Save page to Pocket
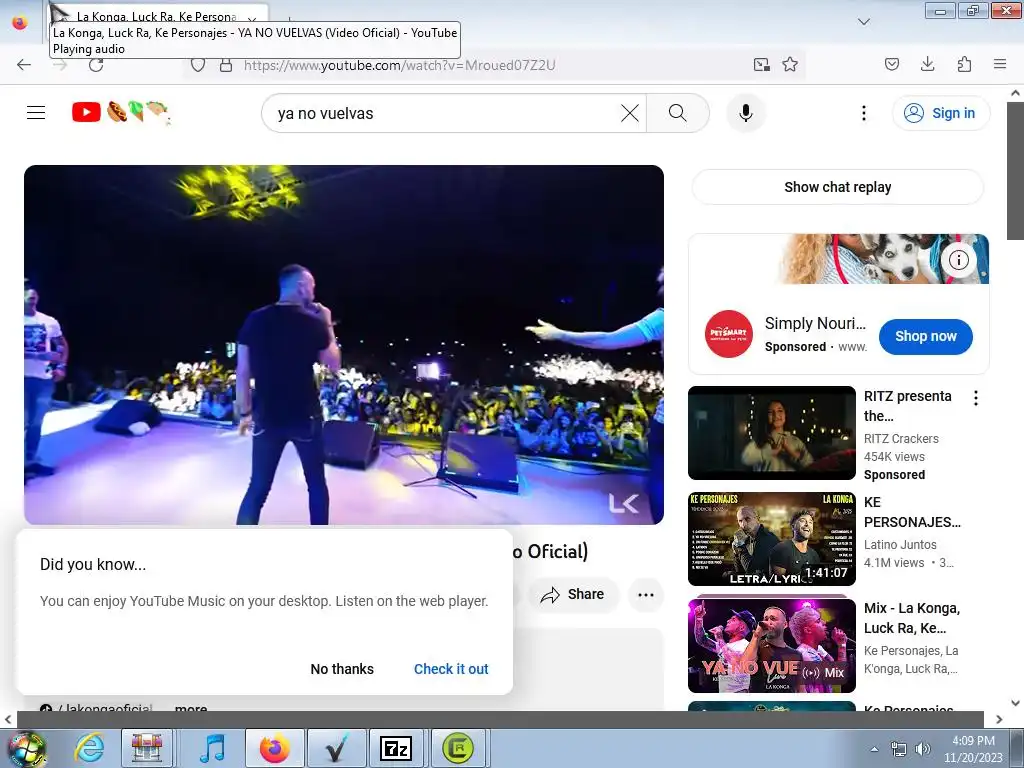 [892, 64]
